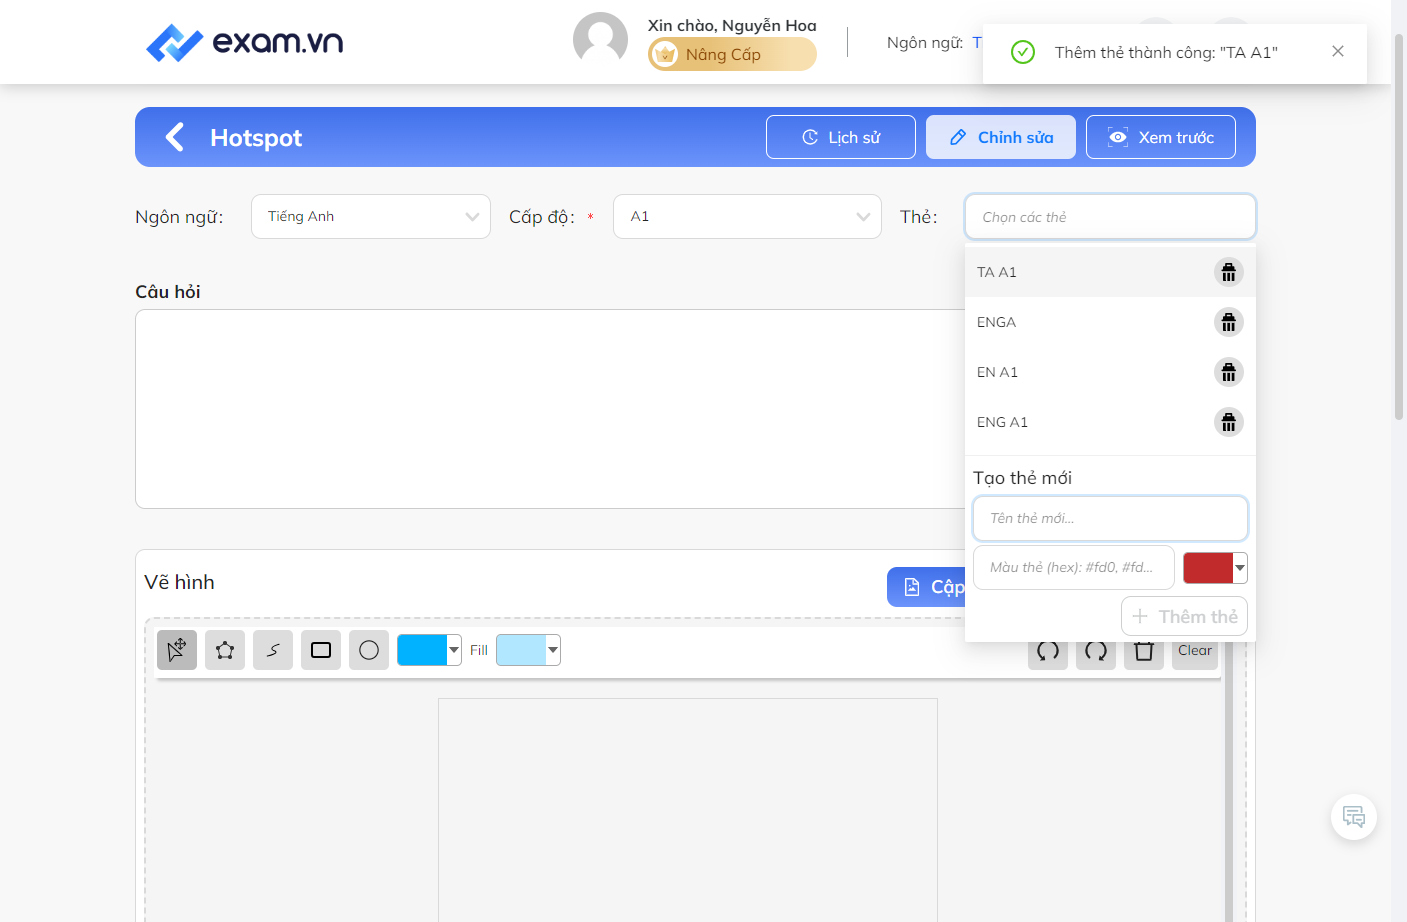Open the Tiếng Anh language dropdown
Viewport: 1407px width, 922px height.
pos(371,216)
